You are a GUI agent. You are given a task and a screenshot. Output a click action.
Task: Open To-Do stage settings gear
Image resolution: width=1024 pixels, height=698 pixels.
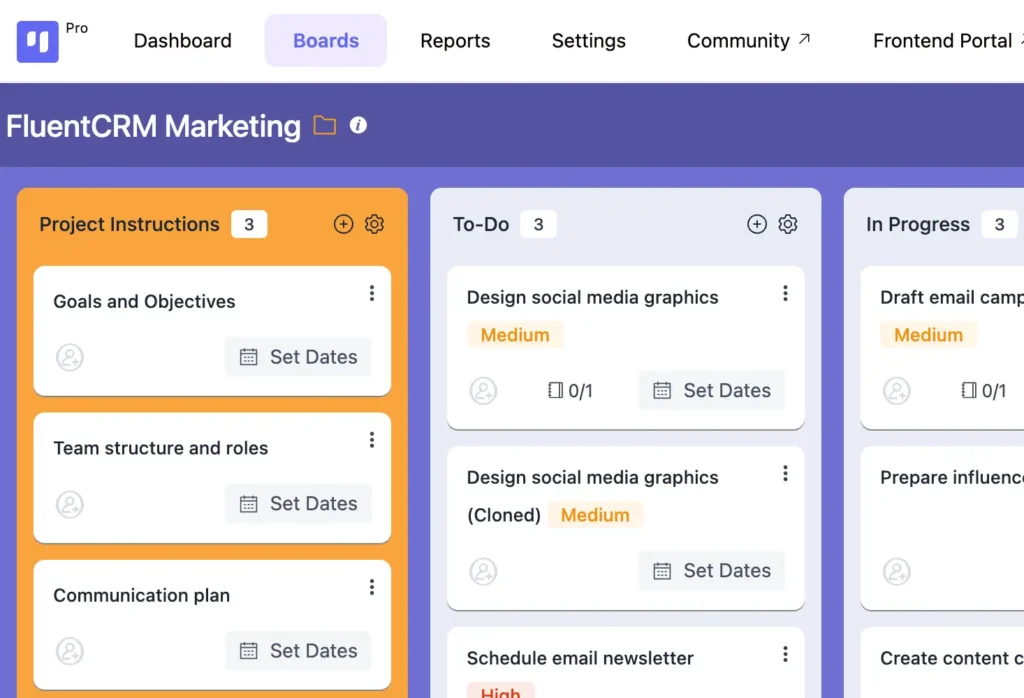point(788,224)
